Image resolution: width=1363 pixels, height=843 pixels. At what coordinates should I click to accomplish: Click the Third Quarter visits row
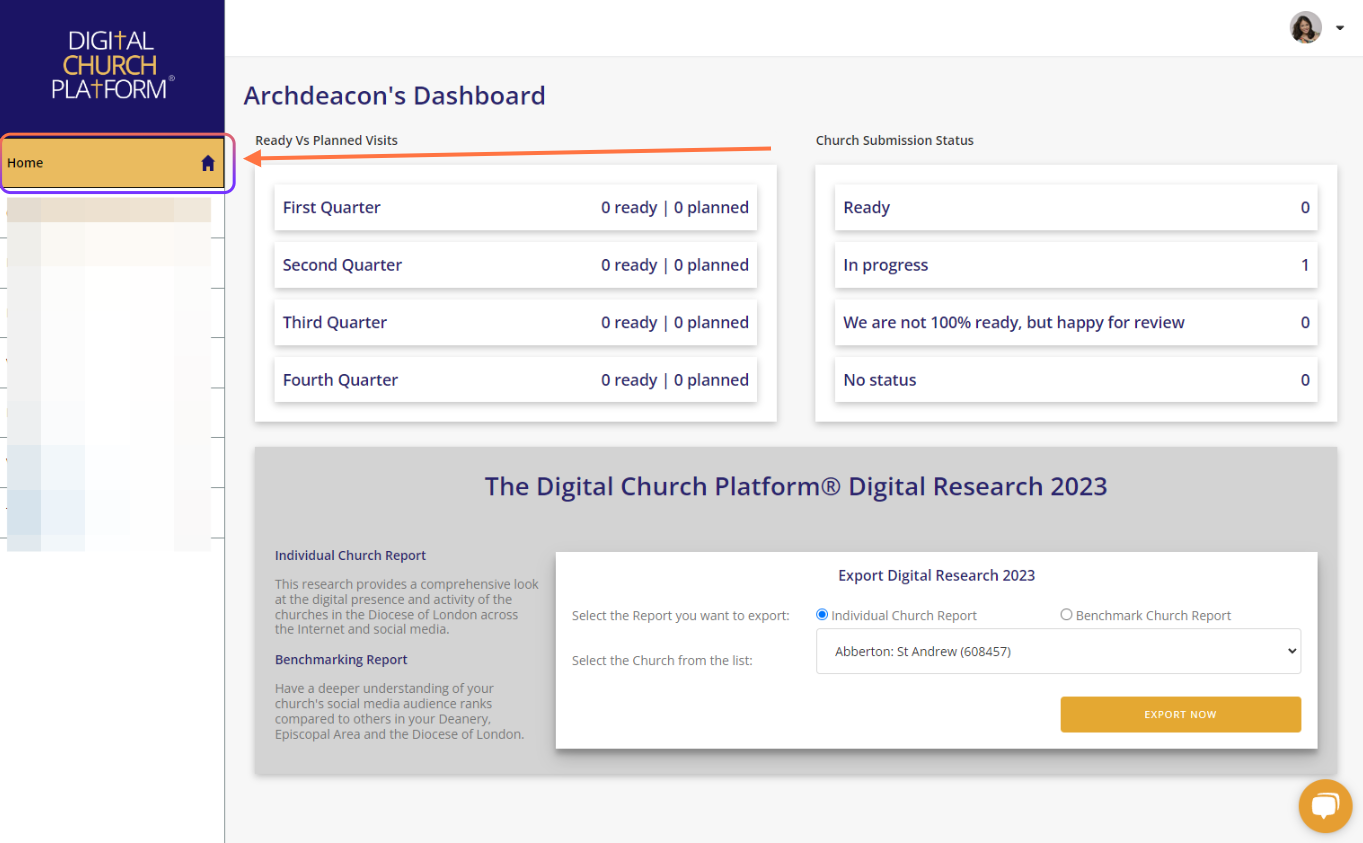[515, 322]
